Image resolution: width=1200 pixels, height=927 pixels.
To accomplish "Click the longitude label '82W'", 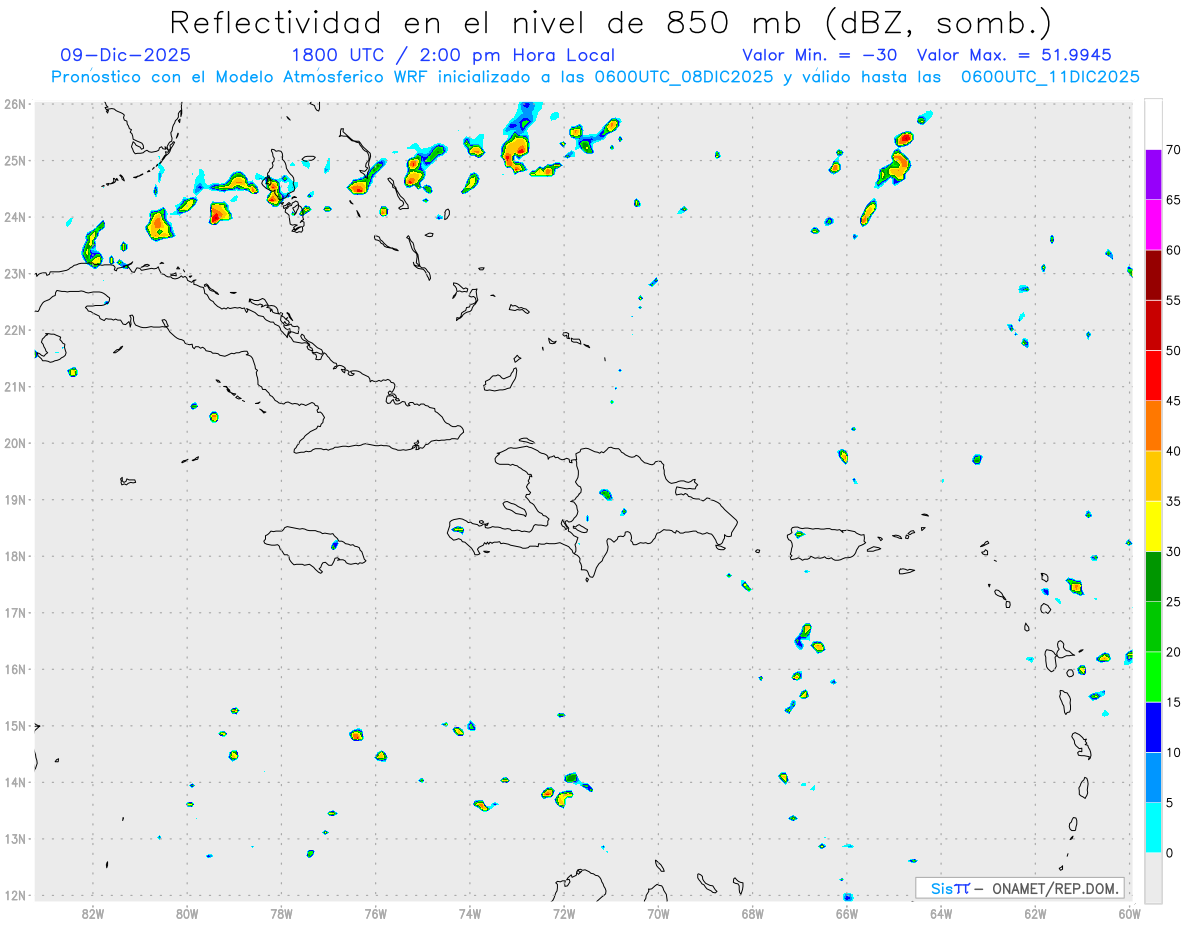I will pos(93,913).
